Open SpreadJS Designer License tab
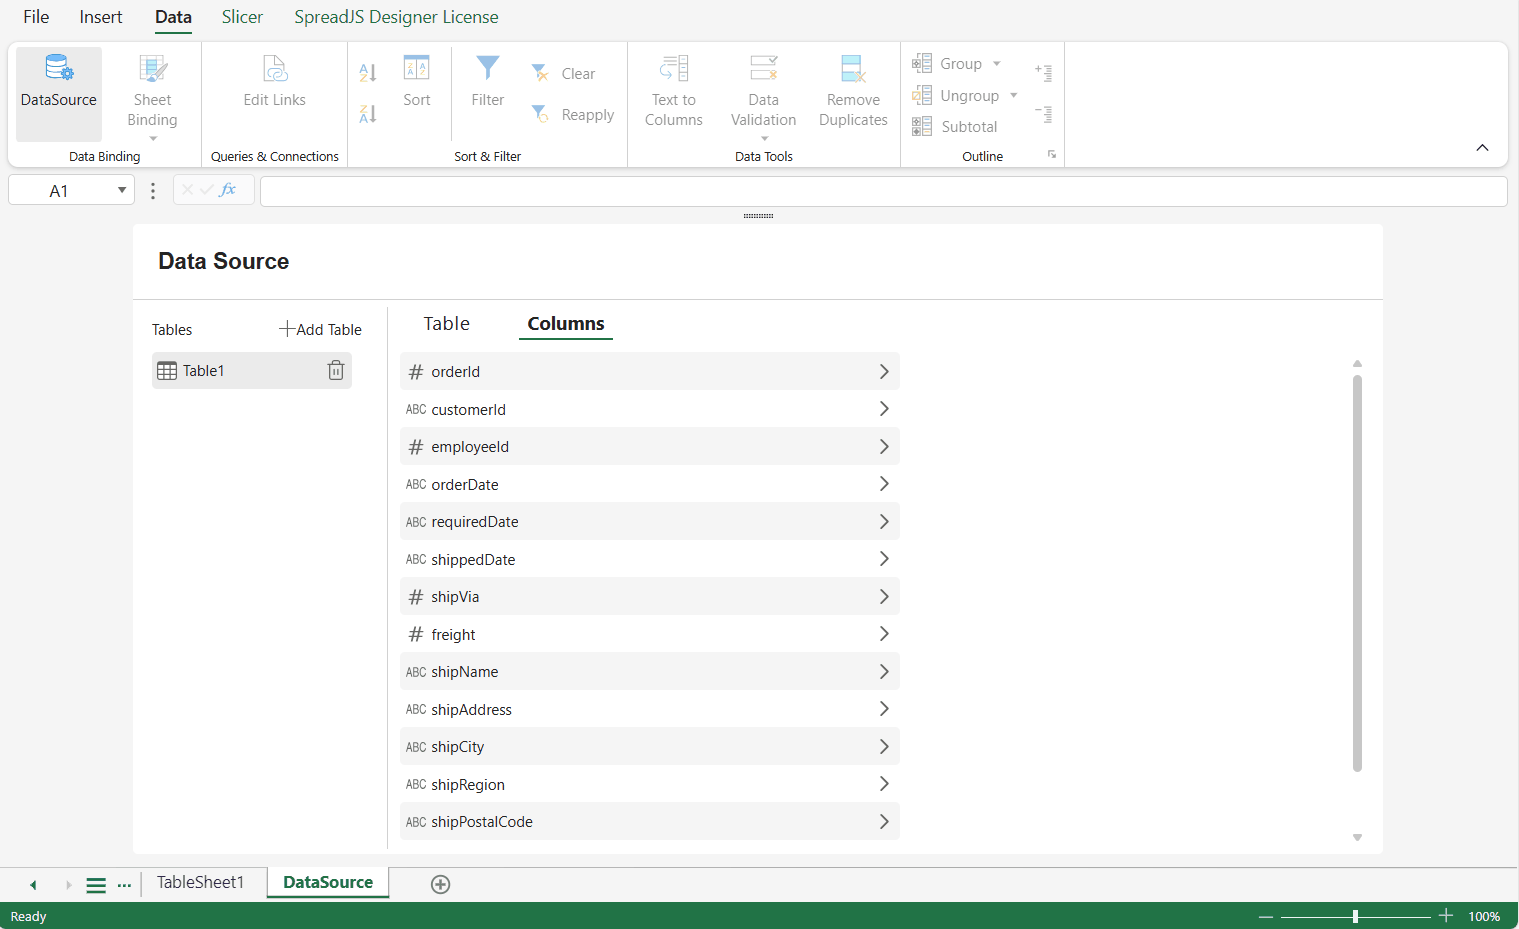Screen dimensions: 1519x929 [x=396, y=17]
